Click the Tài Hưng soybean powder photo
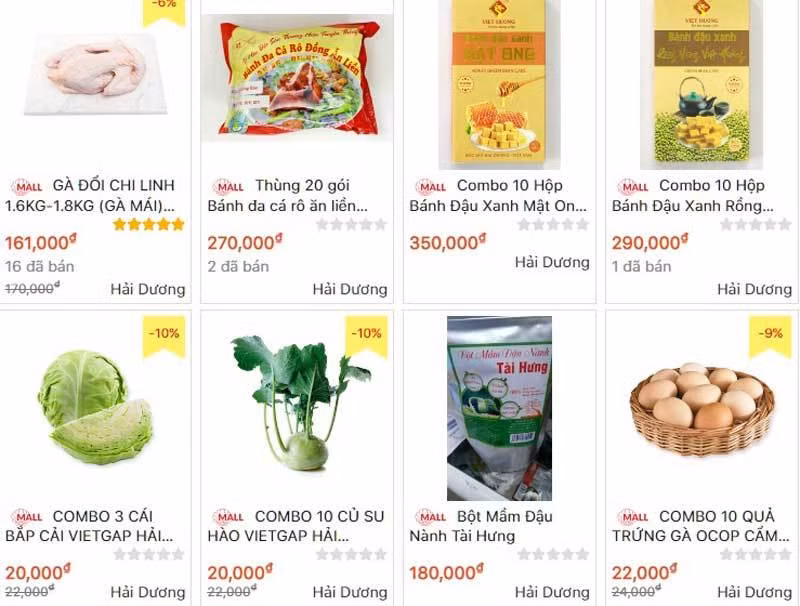 click(x=499, y=408)
